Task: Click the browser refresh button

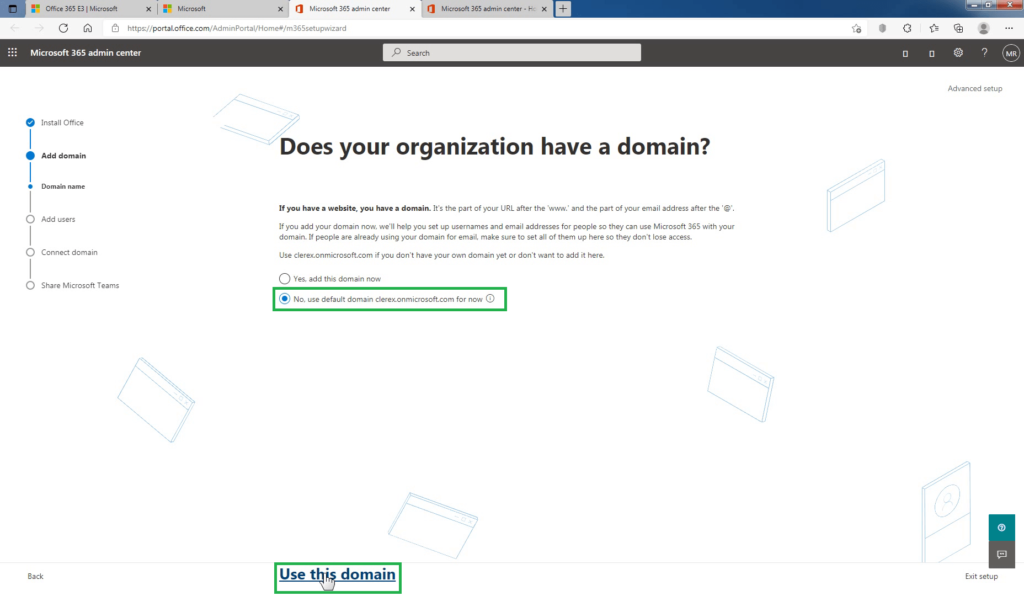Action: tap(63, 28)
